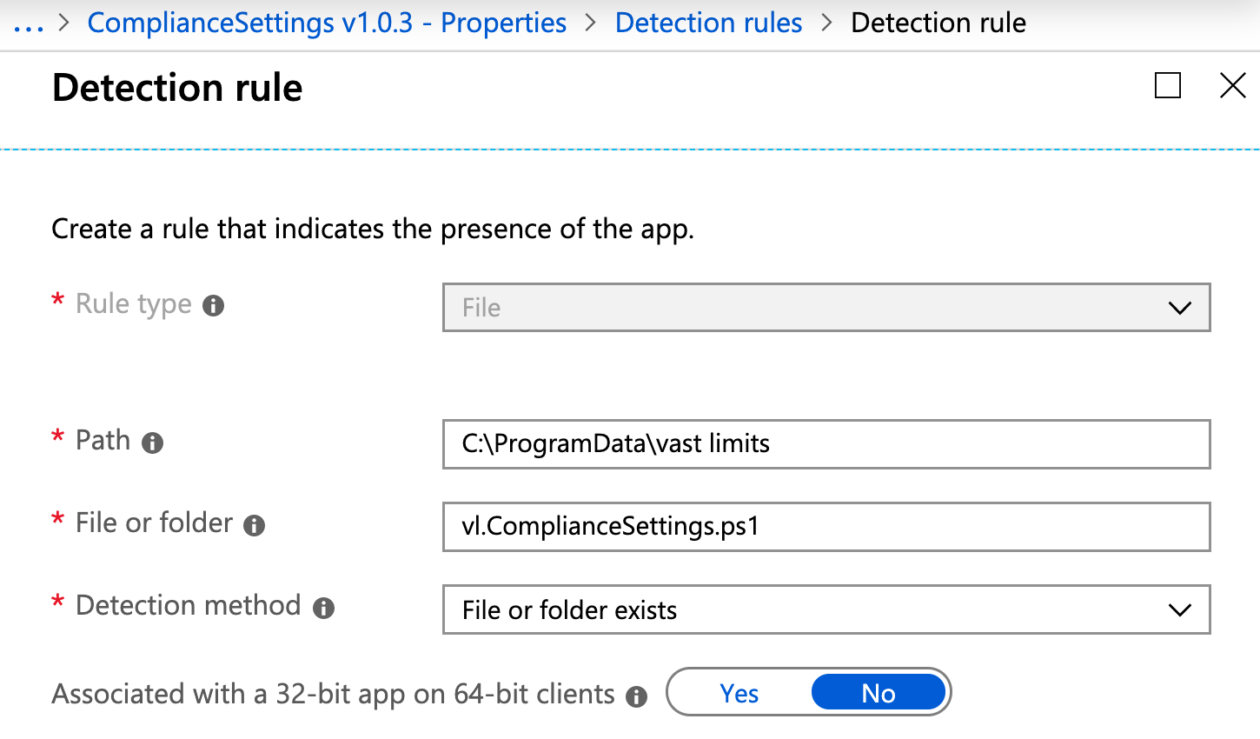
Task: Open ComplianceSettings v1.0.3 Properties link
Action: [327, 22]
